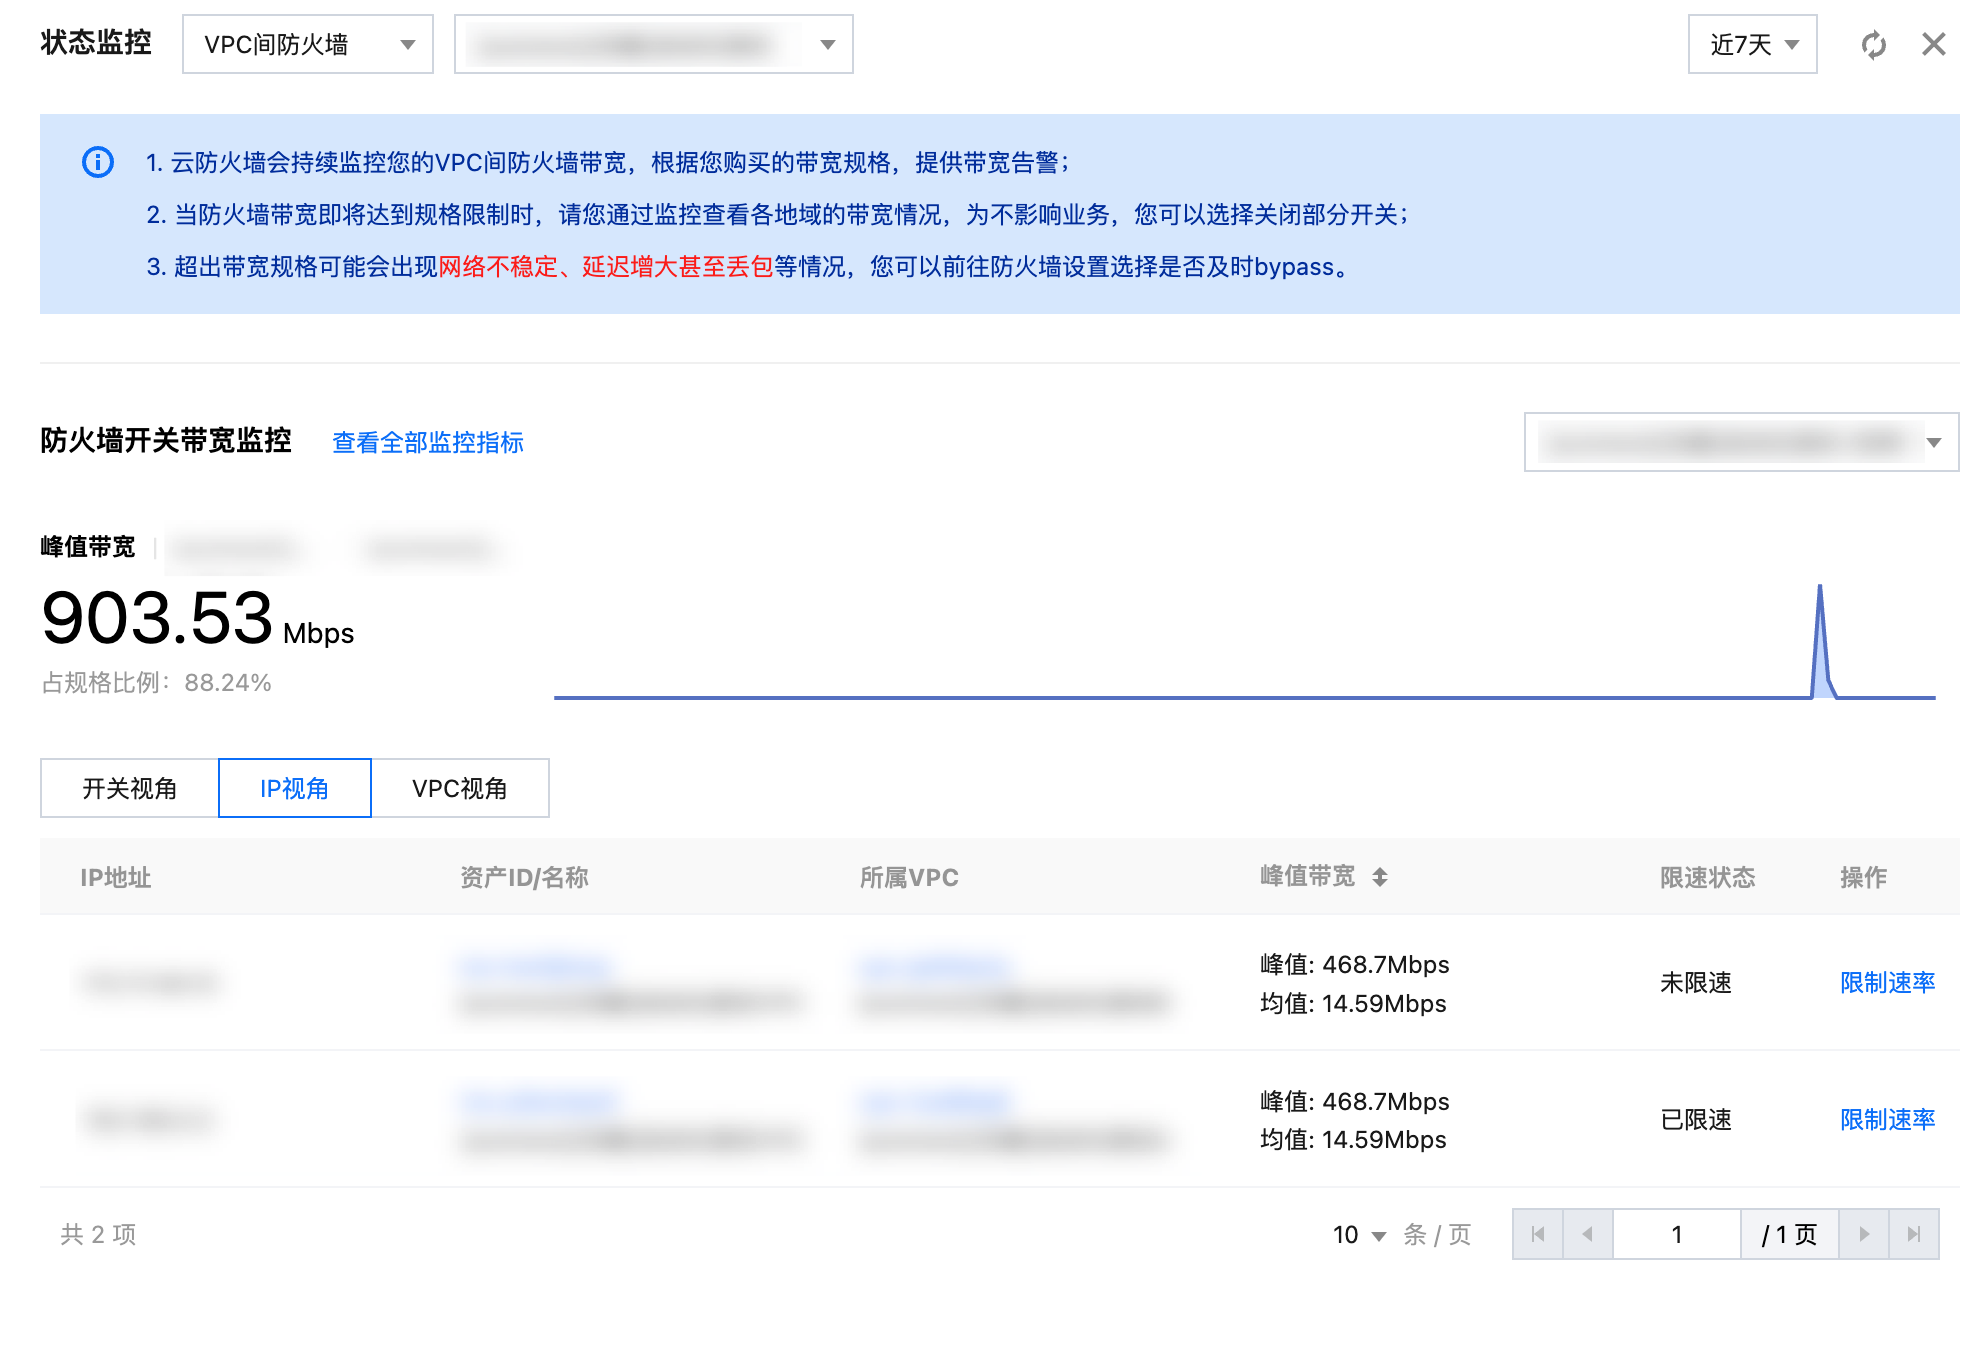Screen dimensions: 1972x1370
Task: Go to previous page of results
Action: coord(1588,1234)
